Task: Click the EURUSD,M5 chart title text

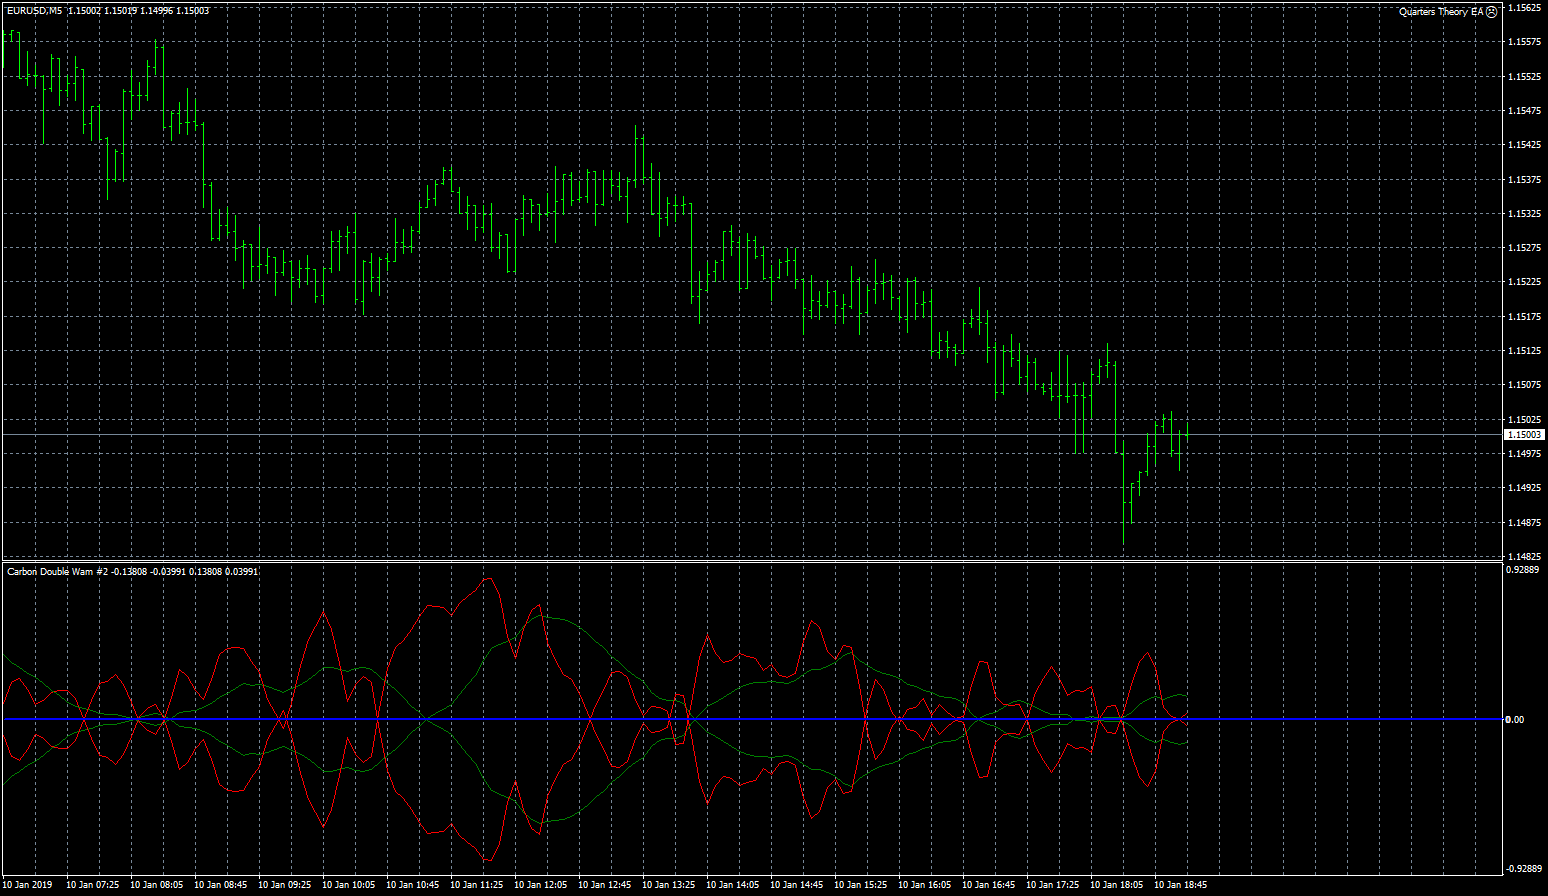Action: point(33,11)
